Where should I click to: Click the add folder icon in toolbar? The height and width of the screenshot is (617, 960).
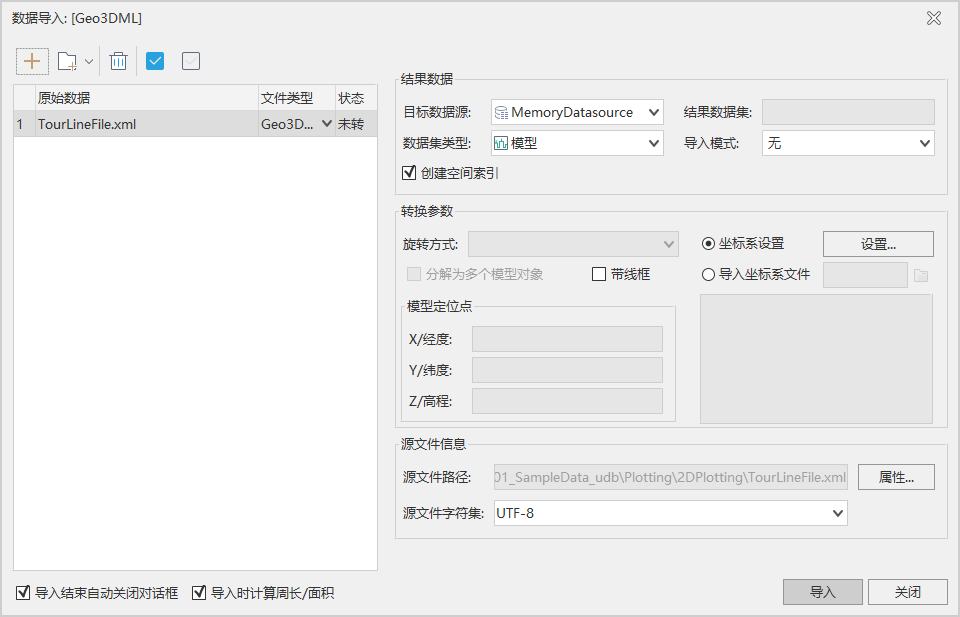coord(66,61)
